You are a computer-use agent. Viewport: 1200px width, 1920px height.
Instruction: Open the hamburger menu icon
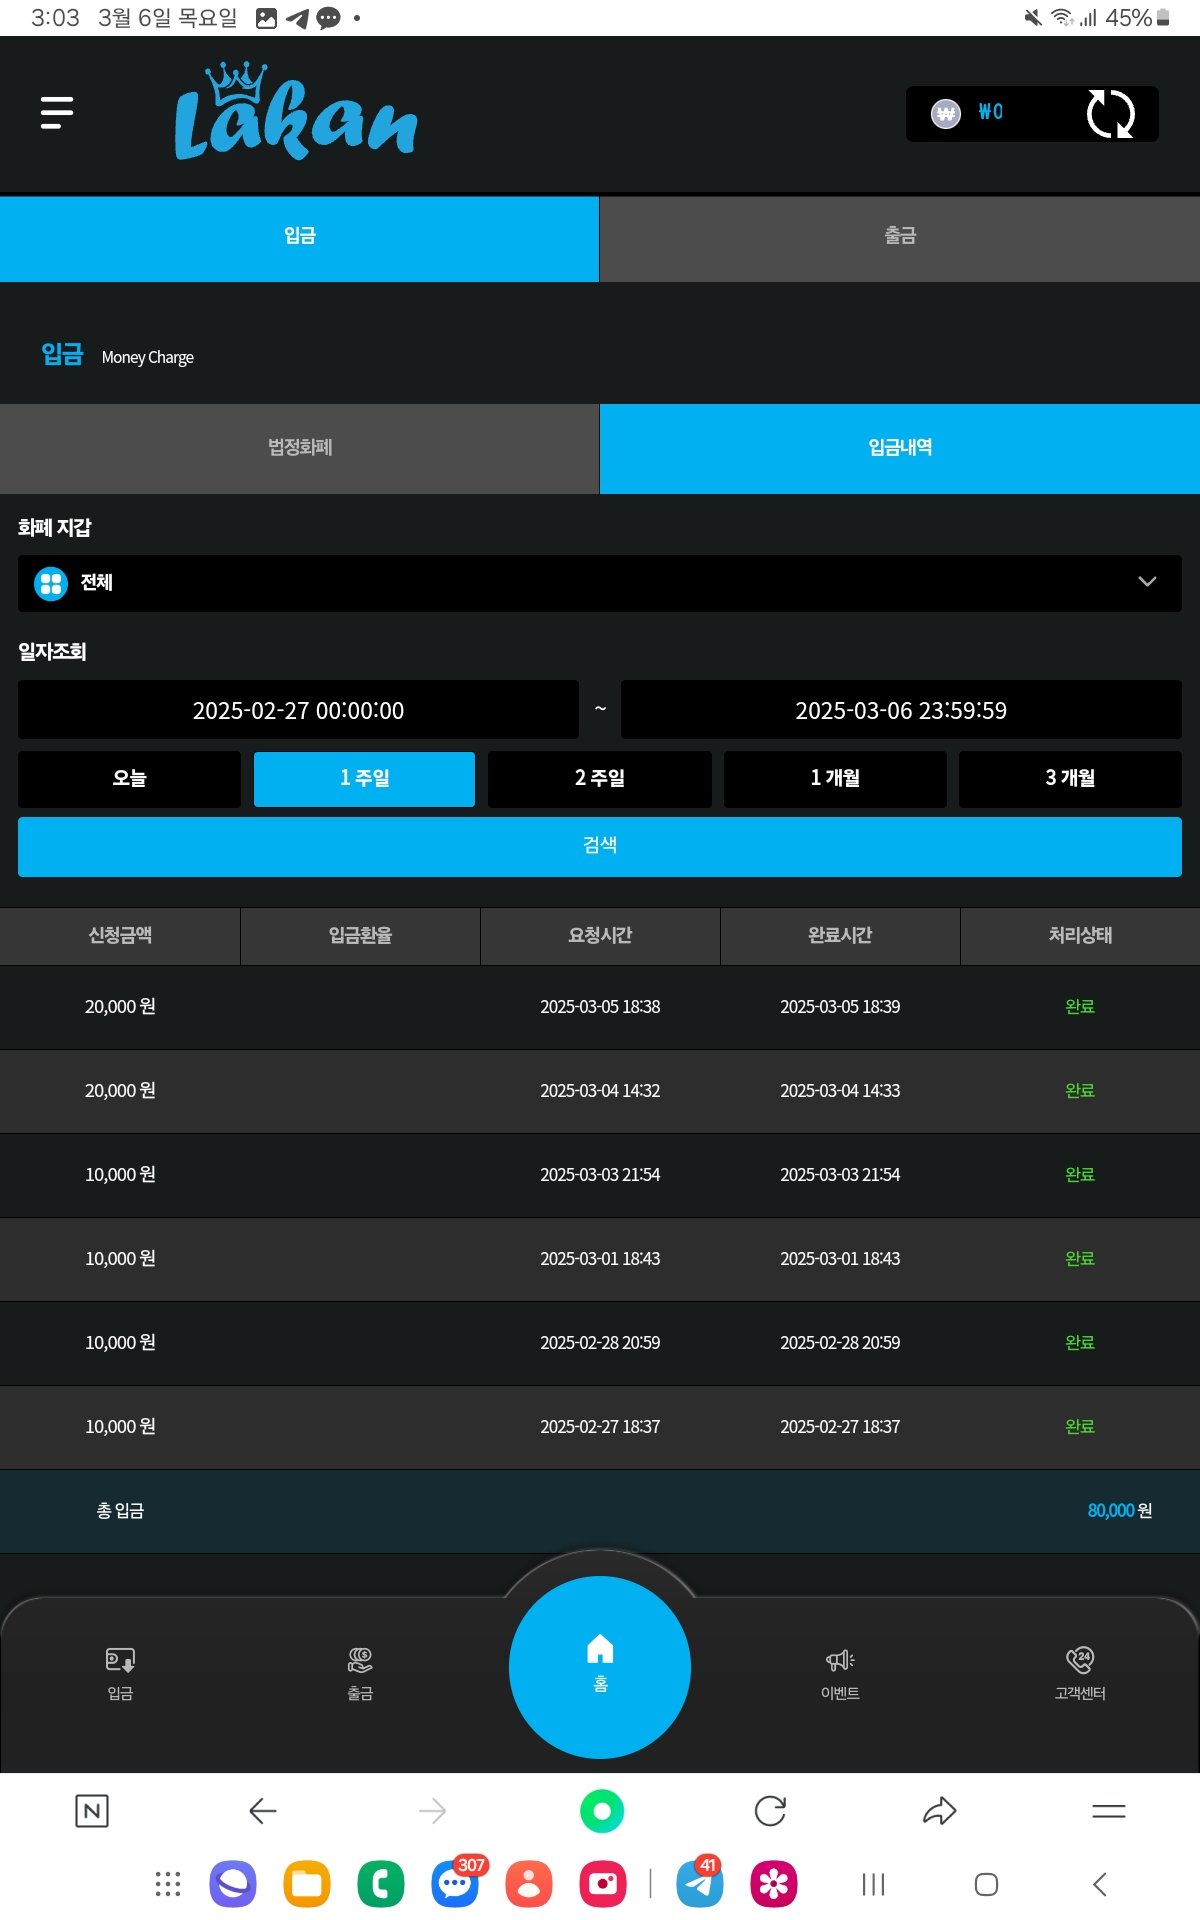click(57, 113)
